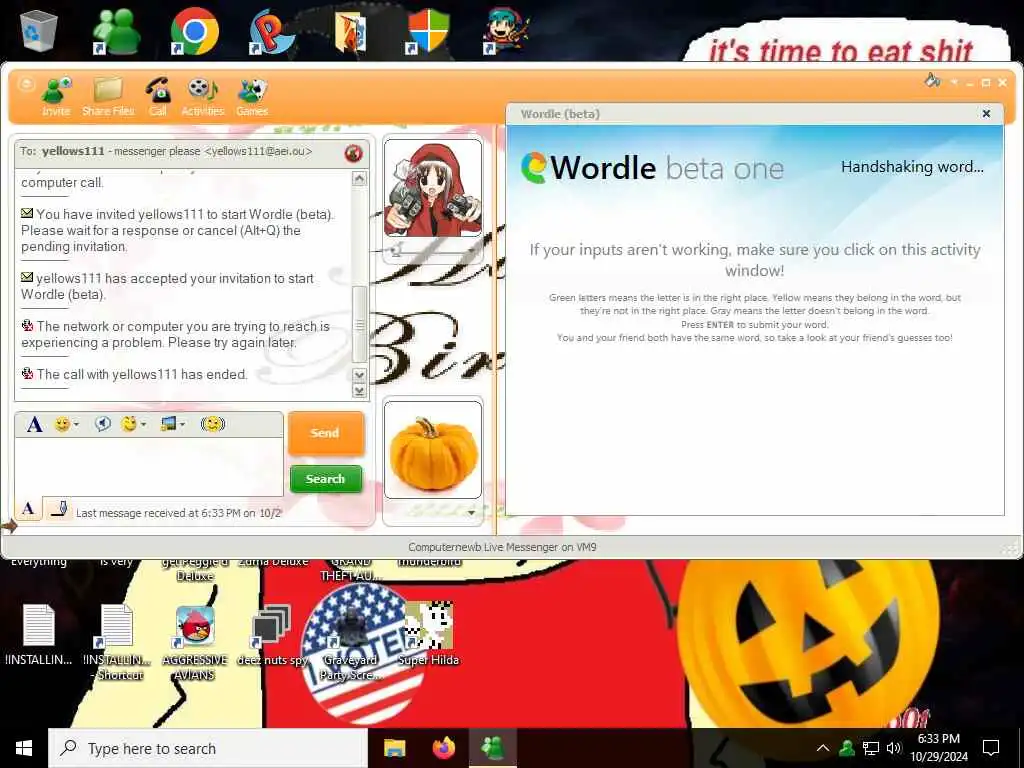Switch to text input mode tab

[28, 509]
